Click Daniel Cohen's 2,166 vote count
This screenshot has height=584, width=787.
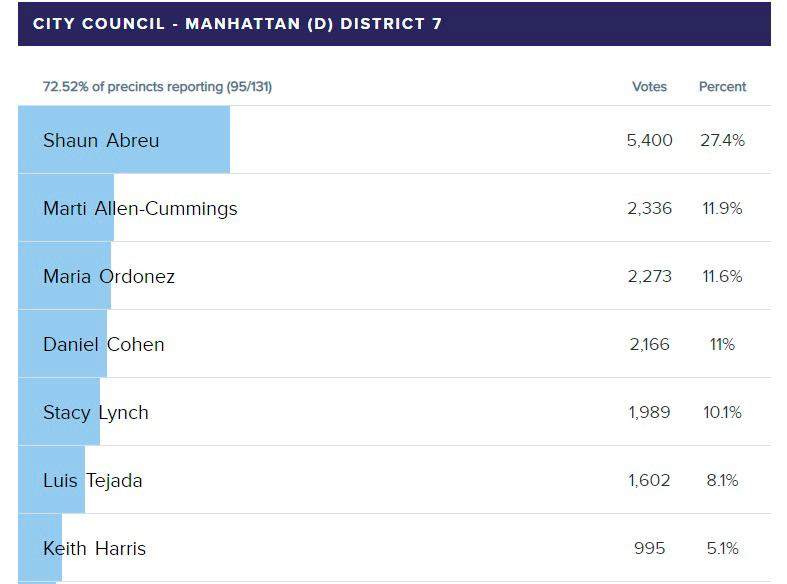click(x=649, y=345)
